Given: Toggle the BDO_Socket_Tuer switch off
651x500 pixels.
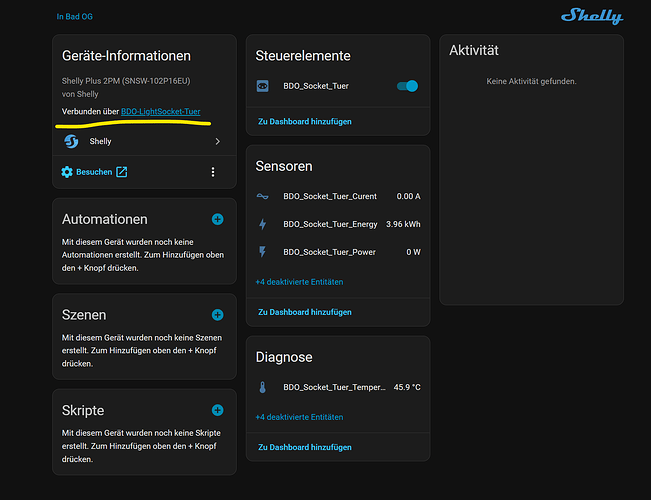Looking at the screenshot, I should pos(407,86).
